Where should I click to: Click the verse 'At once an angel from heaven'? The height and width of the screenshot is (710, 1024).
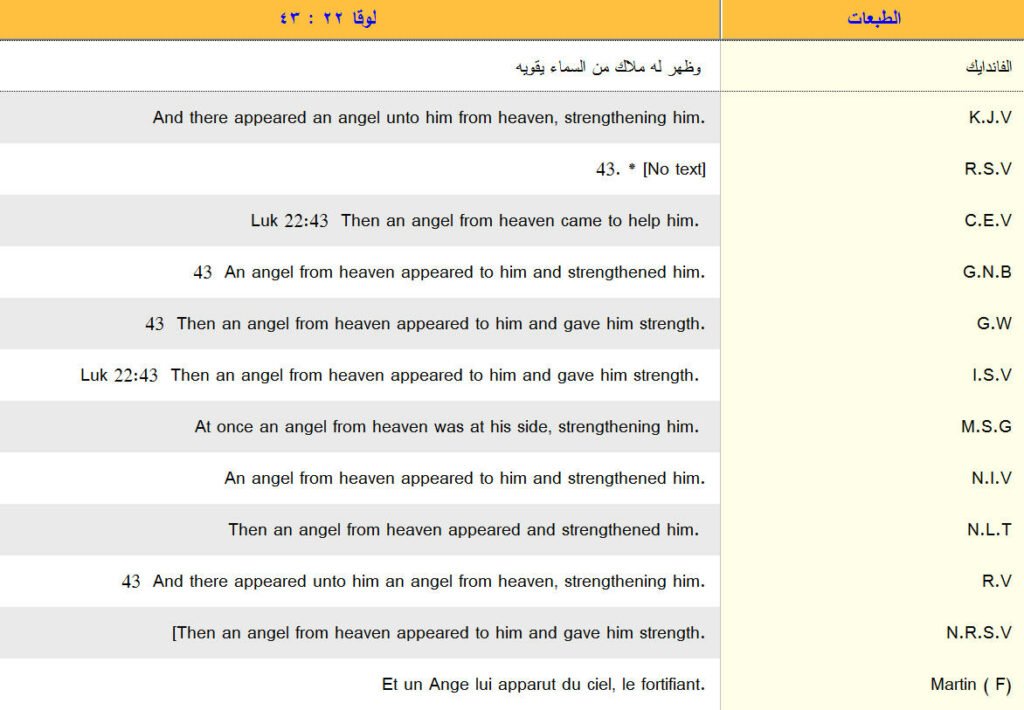(x=447, y=427)
